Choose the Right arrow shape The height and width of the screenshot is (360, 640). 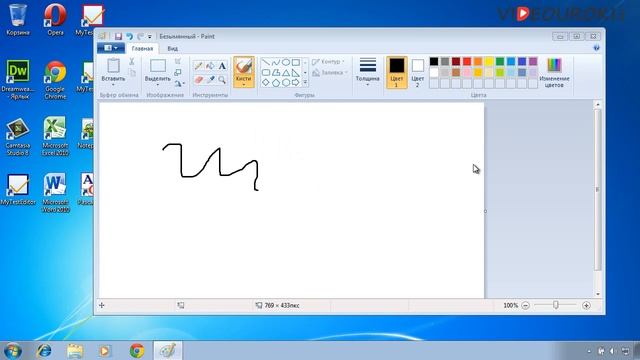296,82
